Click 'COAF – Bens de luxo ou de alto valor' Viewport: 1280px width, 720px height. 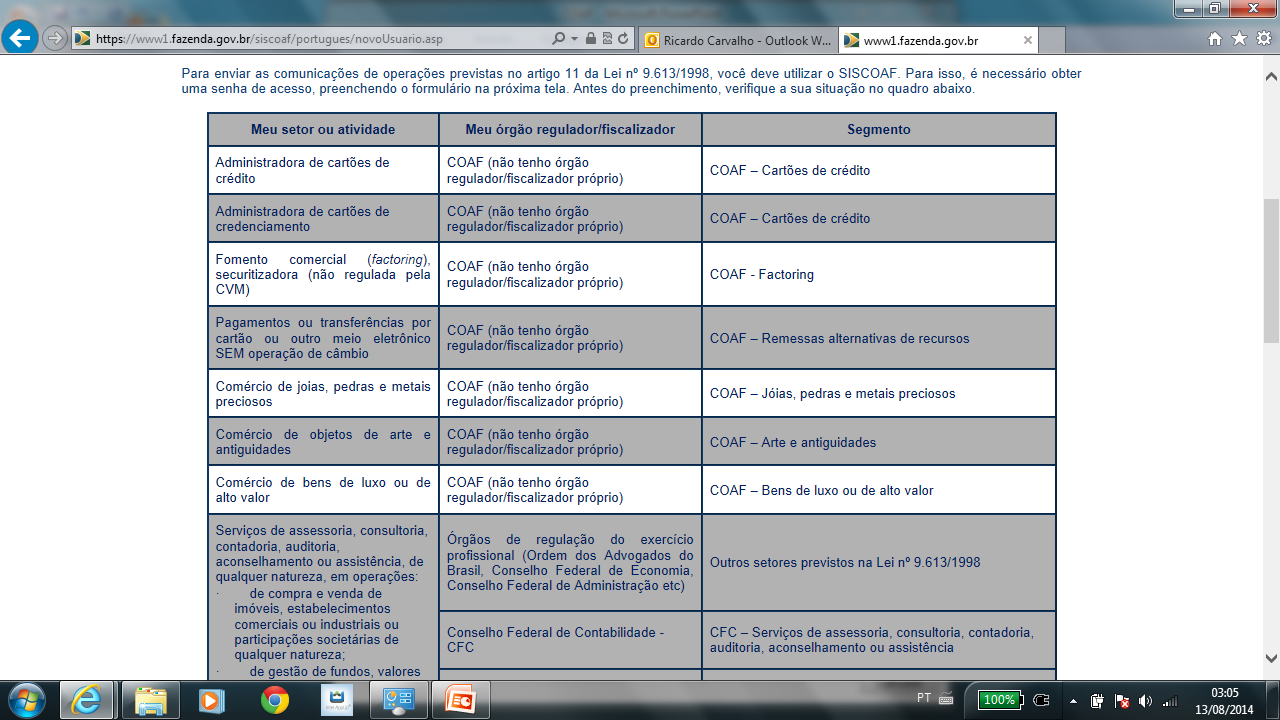879,490
